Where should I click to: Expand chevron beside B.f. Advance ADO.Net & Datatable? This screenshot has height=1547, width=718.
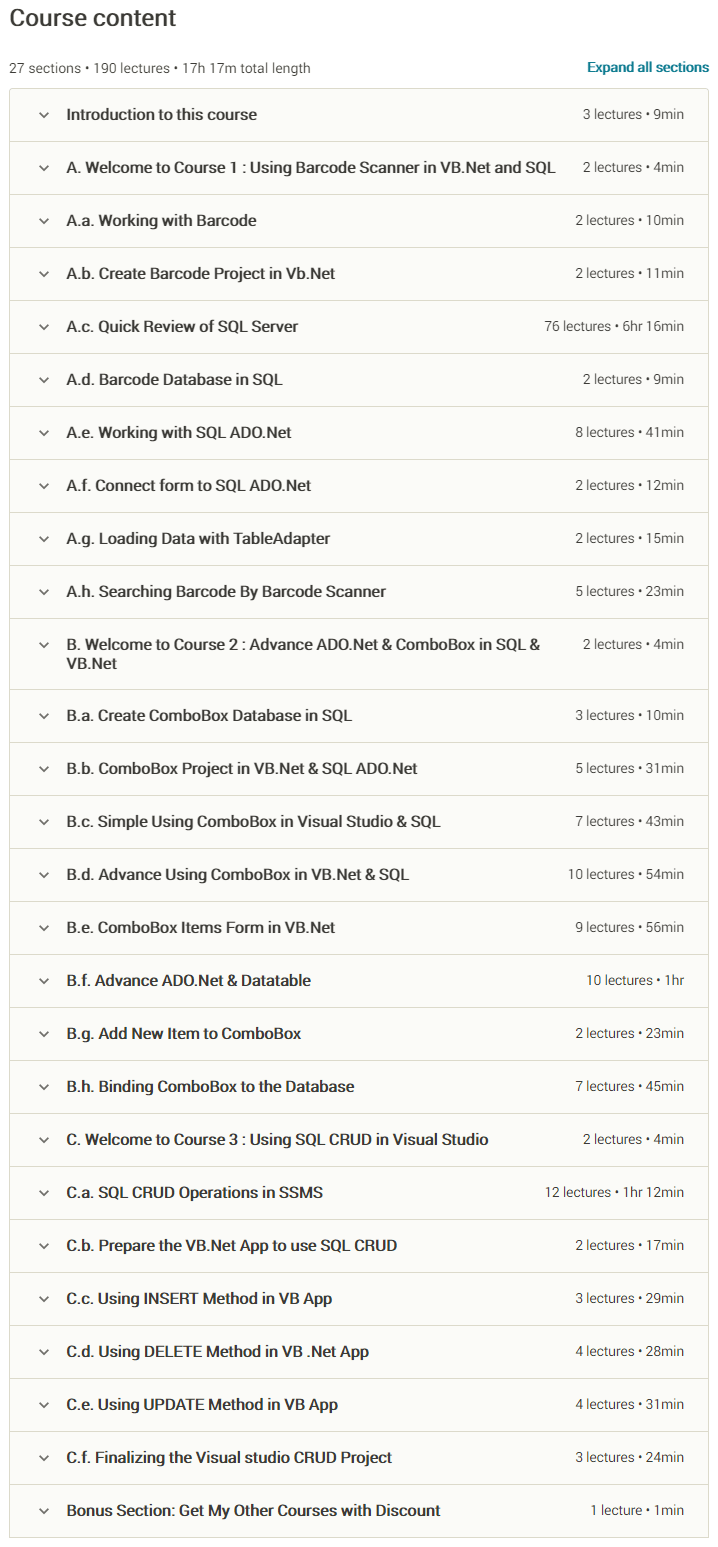tap(43, 981)
